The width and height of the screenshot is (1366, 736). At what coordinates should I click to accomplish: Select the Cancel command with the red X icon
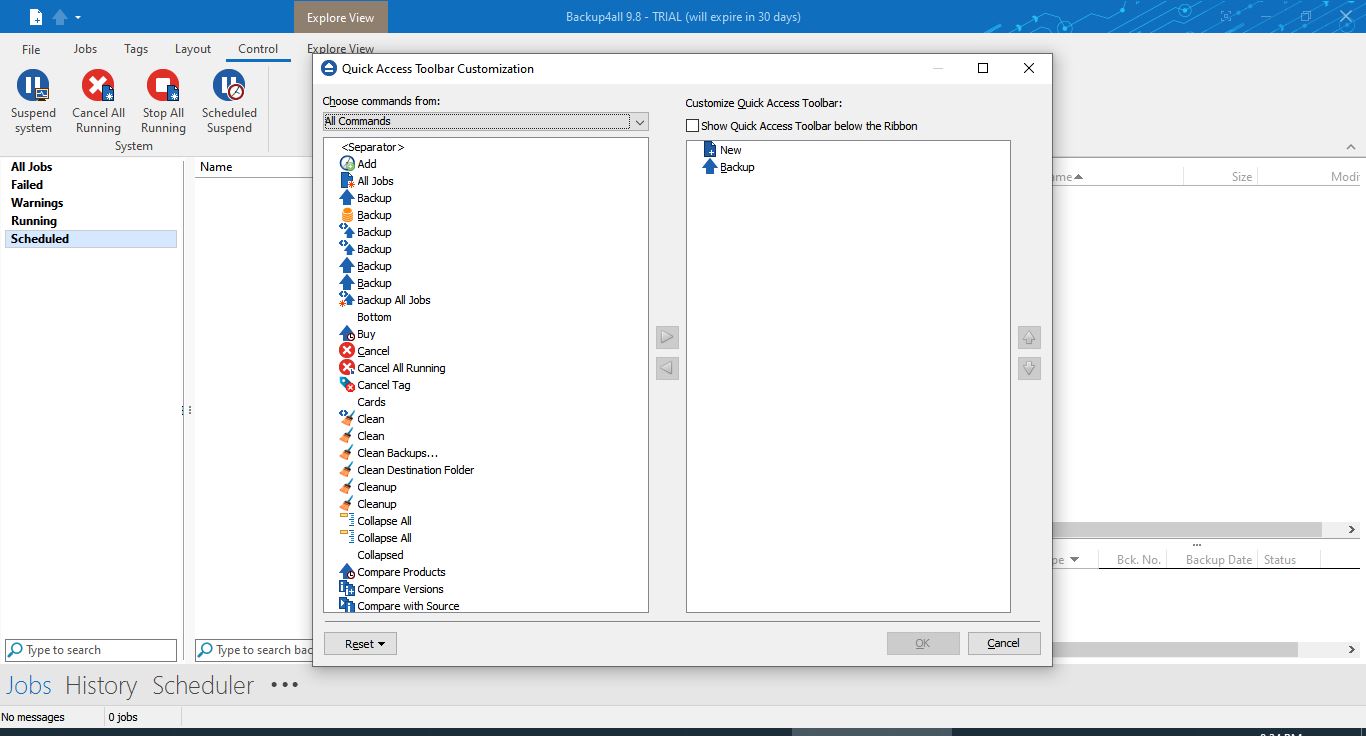364,351
